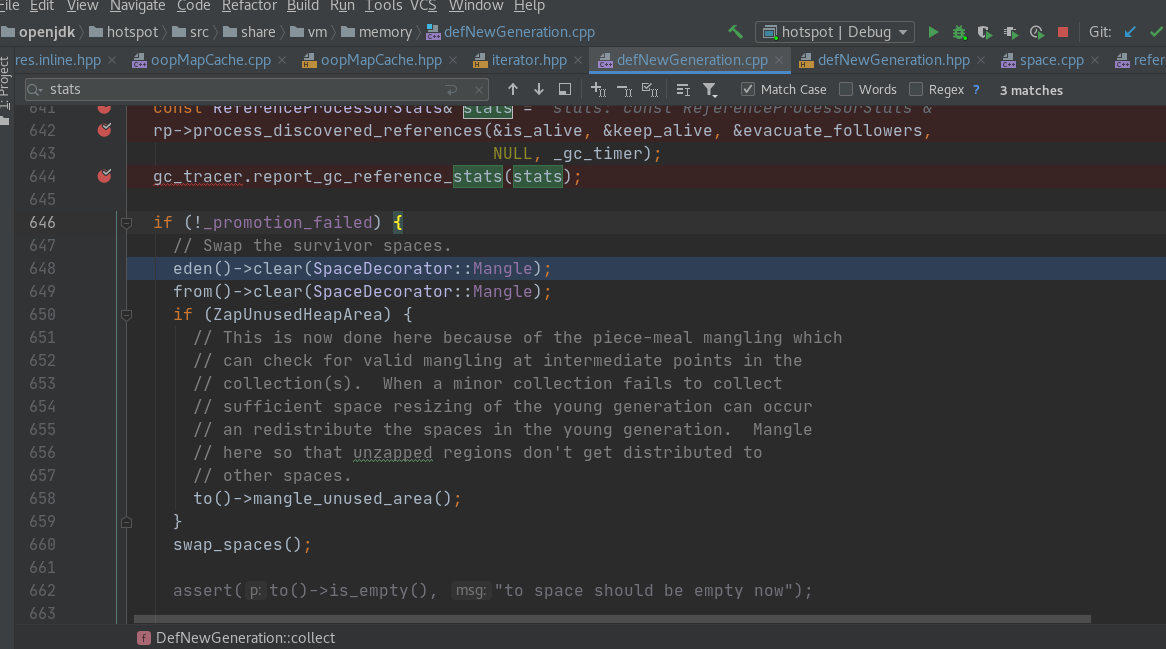Viewport: 1166px width, 649px height.
Task: Open the Help menu
Action: point(529,6)
